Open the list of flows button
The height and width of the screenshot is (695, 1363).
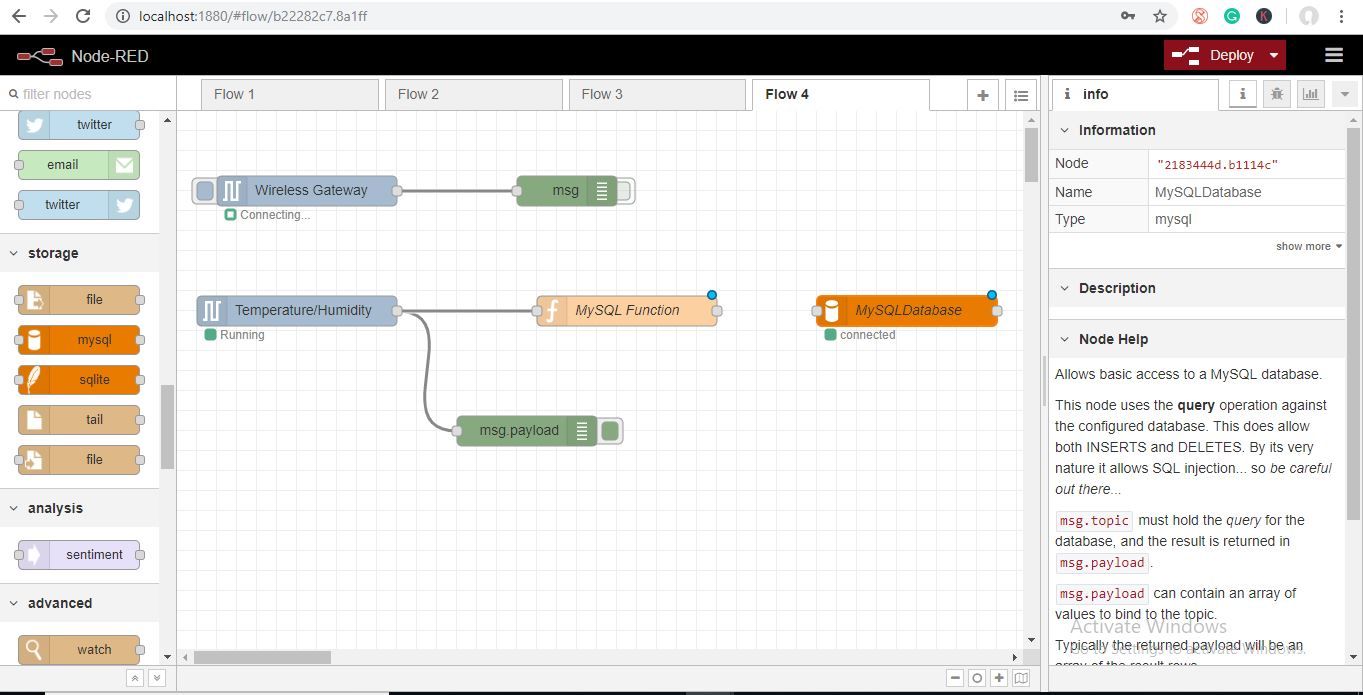tap(1020, 95)
